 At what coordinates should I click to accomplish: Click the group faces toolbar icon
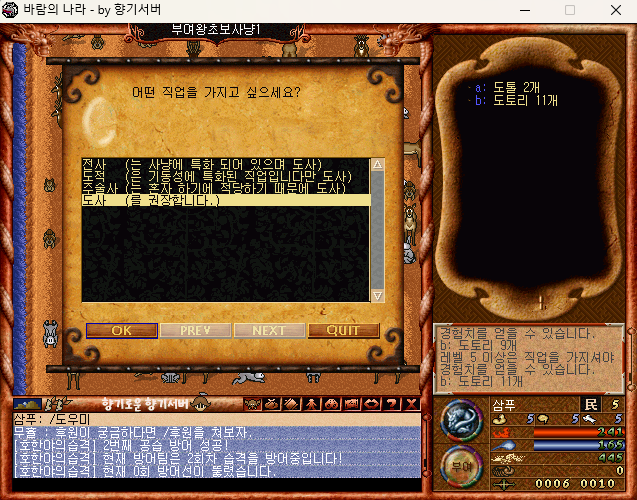[x=332, y=404]
